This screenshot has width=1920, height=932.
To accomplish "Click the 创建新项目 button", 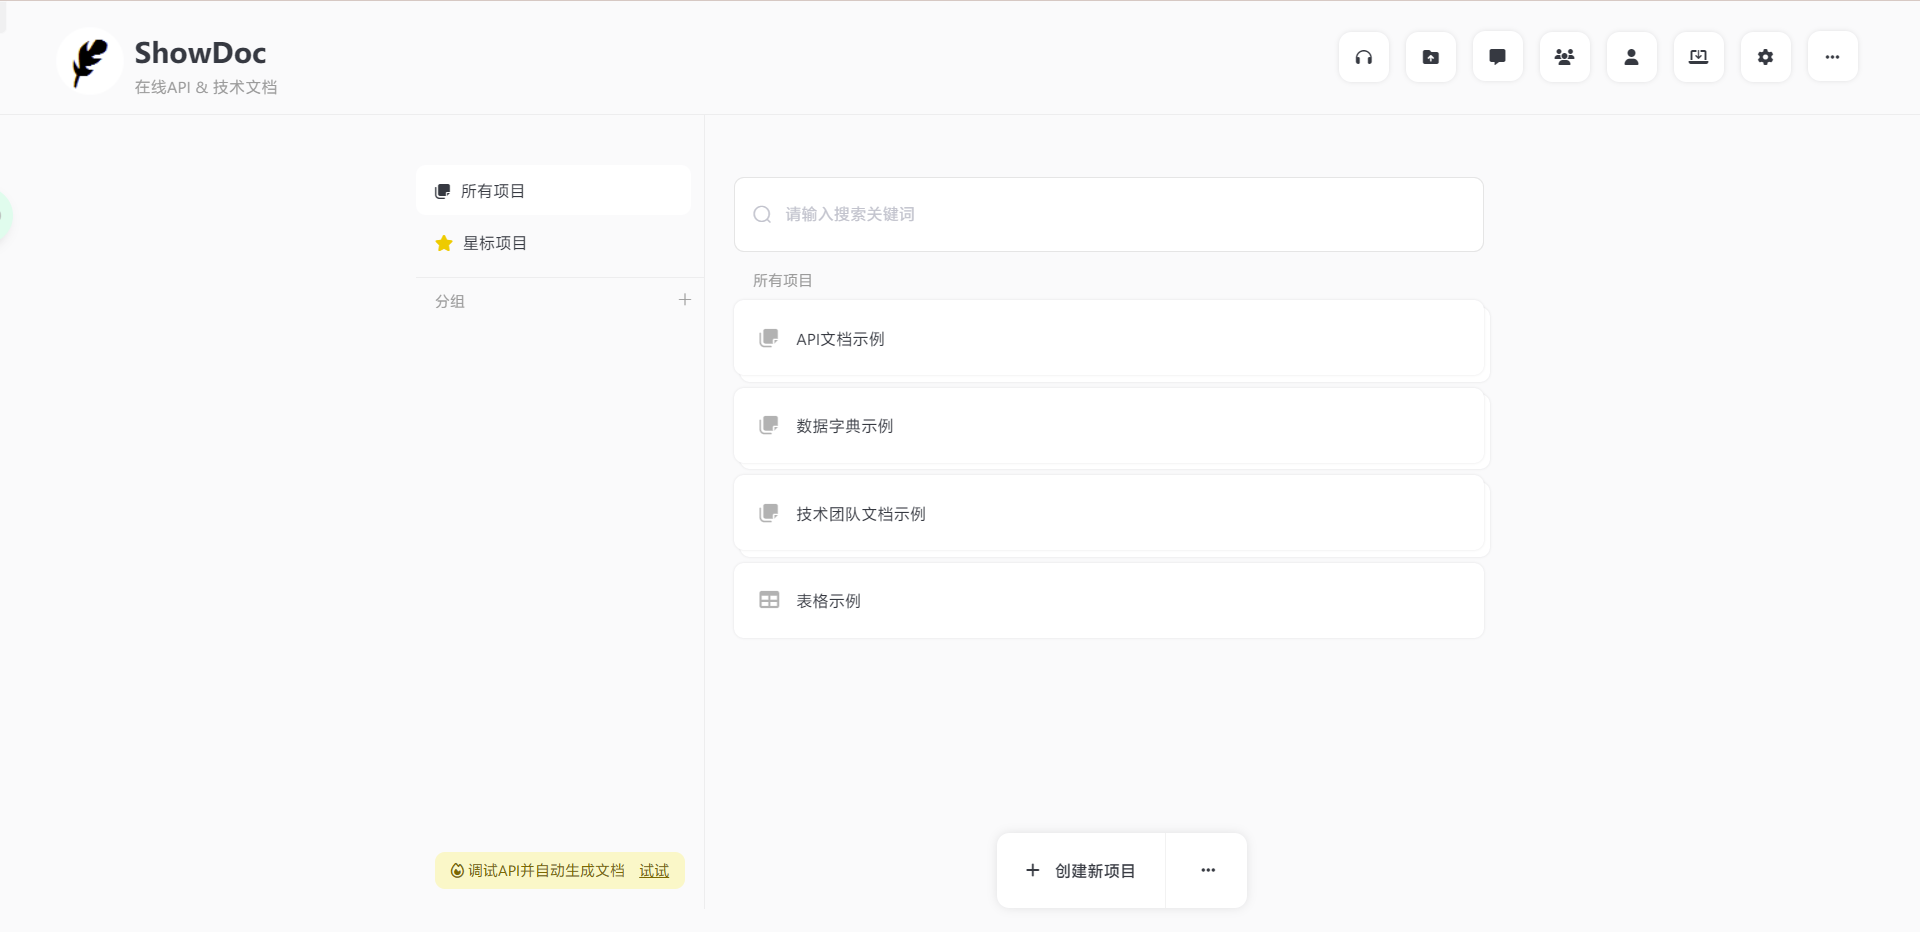I will (x=1081, y=871).
